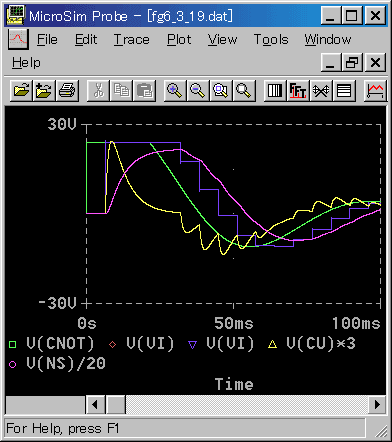Restore the inner document window
Image resolution: width=392 pixels, height=442 pixels.
pyautogui.click(x=352, y=63)
